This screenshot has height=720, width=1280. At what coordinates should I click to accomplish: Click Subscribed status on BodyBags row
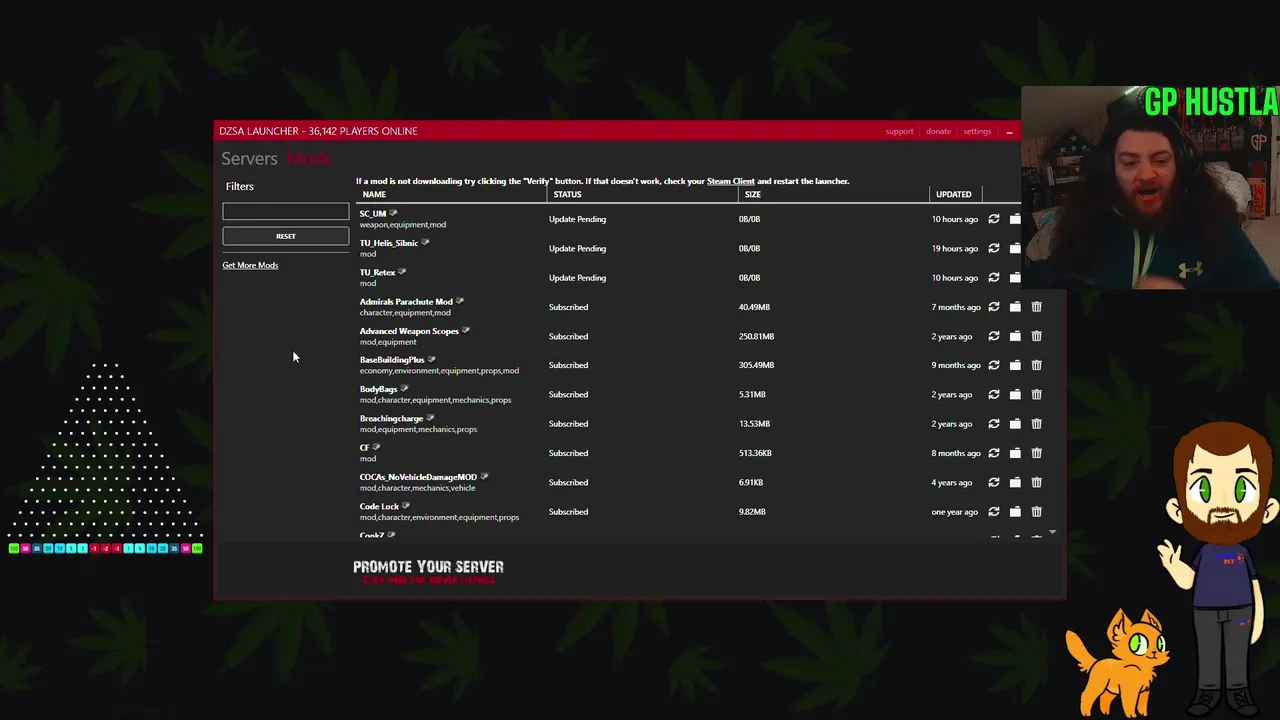pos(568,394)
